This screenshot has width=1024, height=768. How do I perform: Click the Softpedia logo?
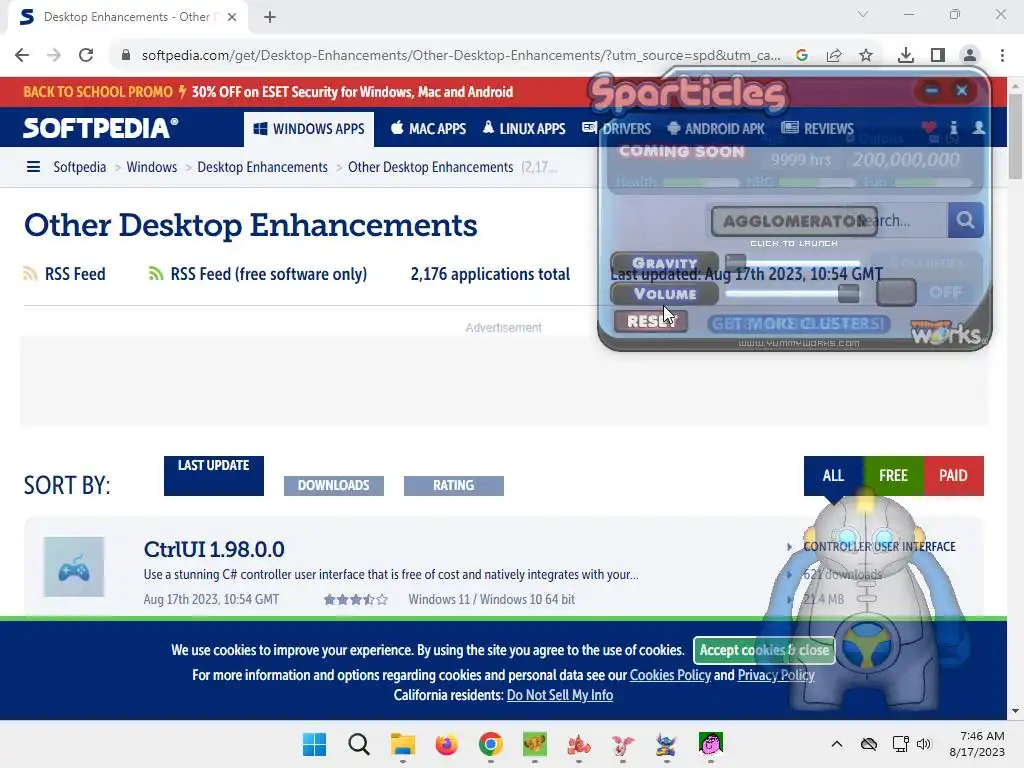101,128
